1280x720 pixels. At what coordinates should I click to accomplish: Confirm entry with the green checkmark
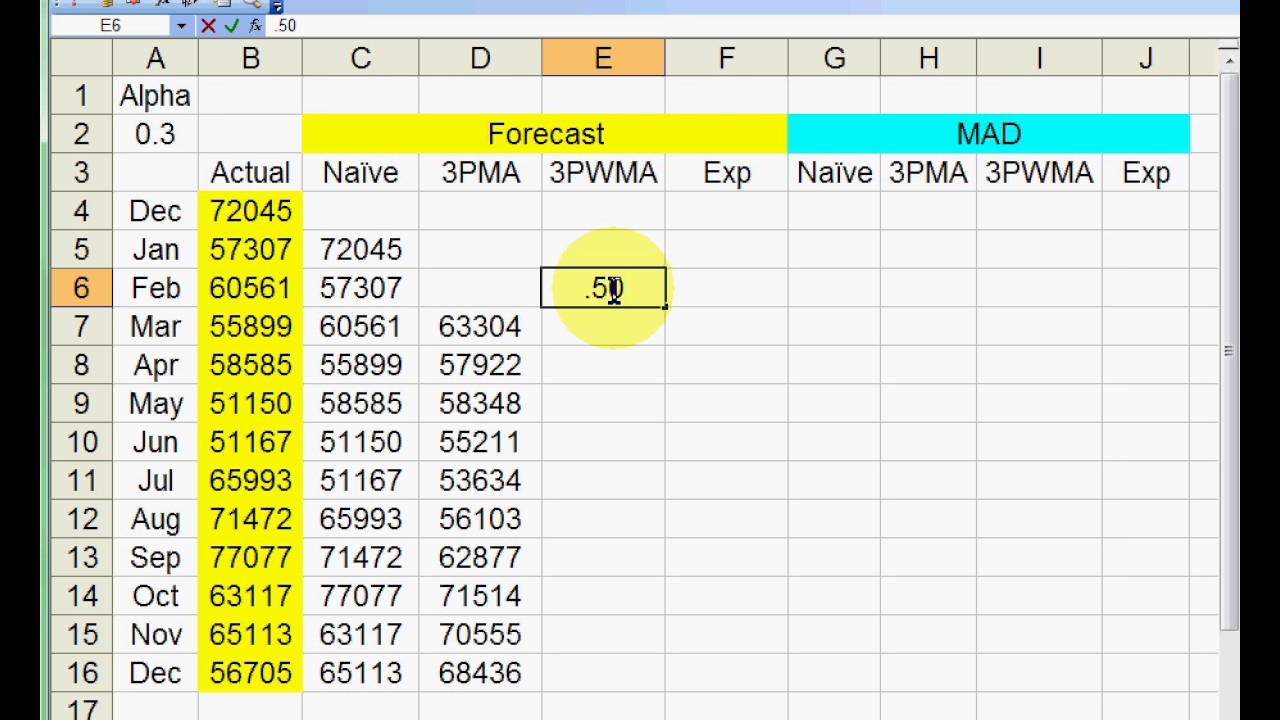click(232, 26)
